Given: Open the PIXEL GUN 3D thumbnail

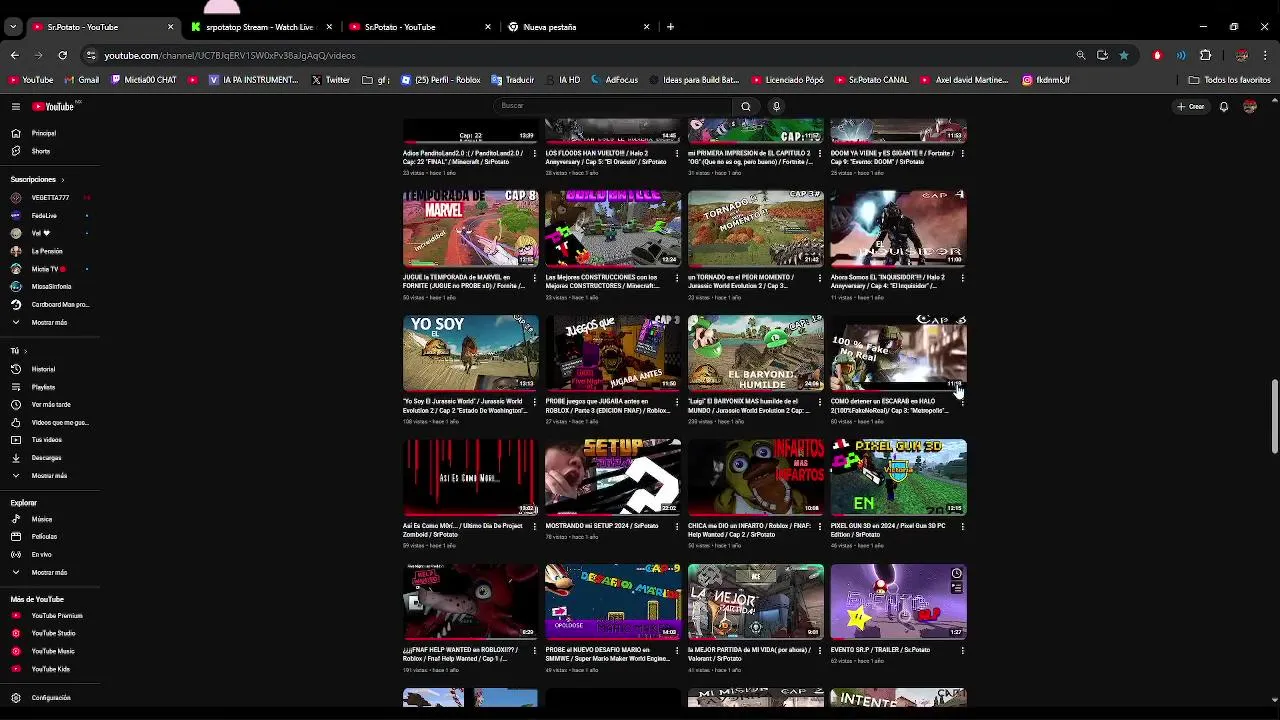Looking at the screenshot, I should point(898,477).
